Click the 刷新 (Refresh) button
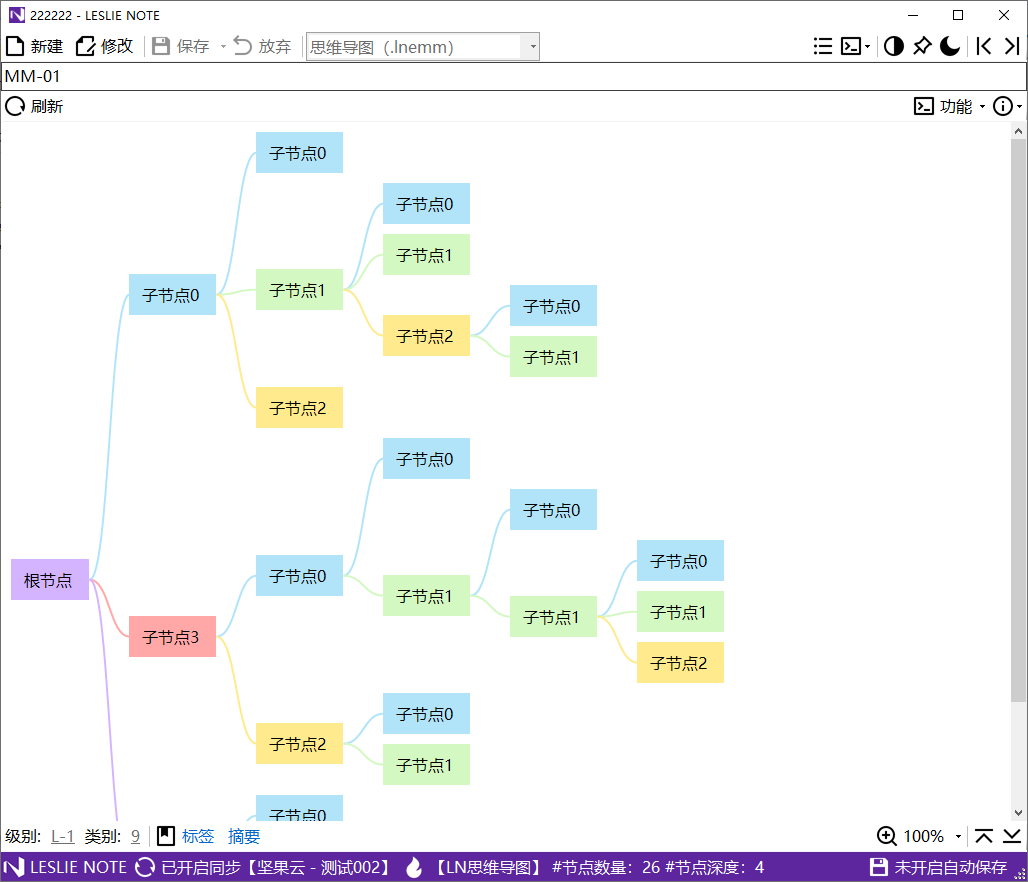Viewport: 1028px width, 882px height. (34, 106)
